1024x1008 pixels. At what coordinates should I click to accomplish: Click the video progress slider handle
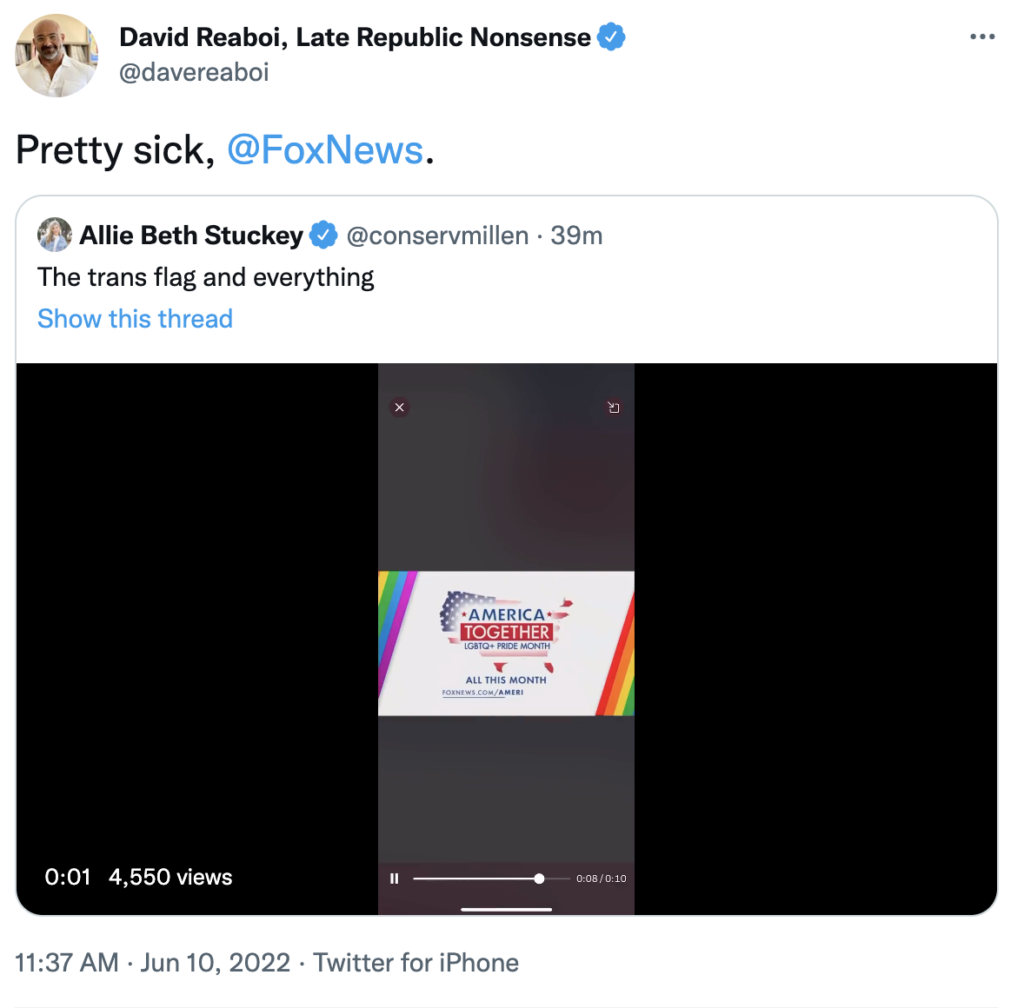click(x=539, y=878)
